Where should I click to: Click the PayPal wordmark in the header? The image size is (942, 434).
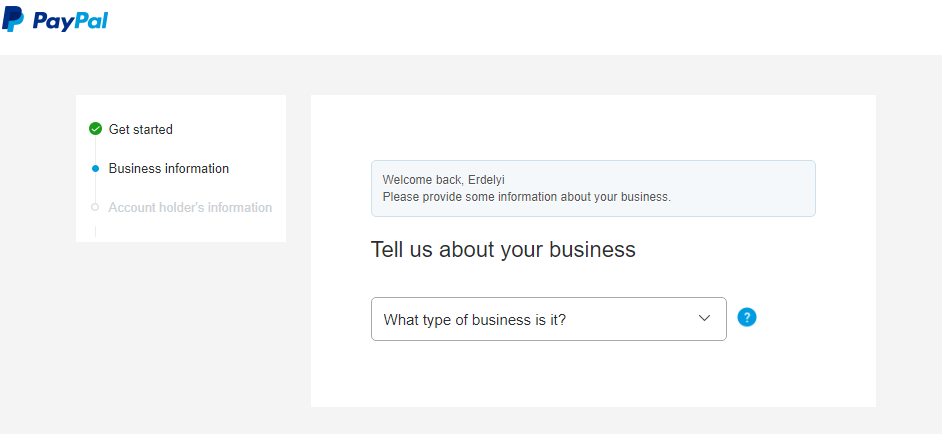70,21
